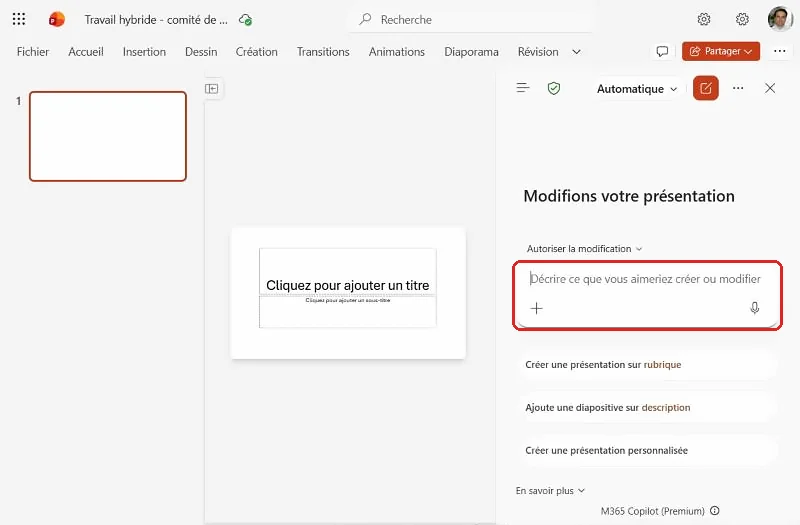
Task: Switch to the Création tab
Action: coord(257,52)
